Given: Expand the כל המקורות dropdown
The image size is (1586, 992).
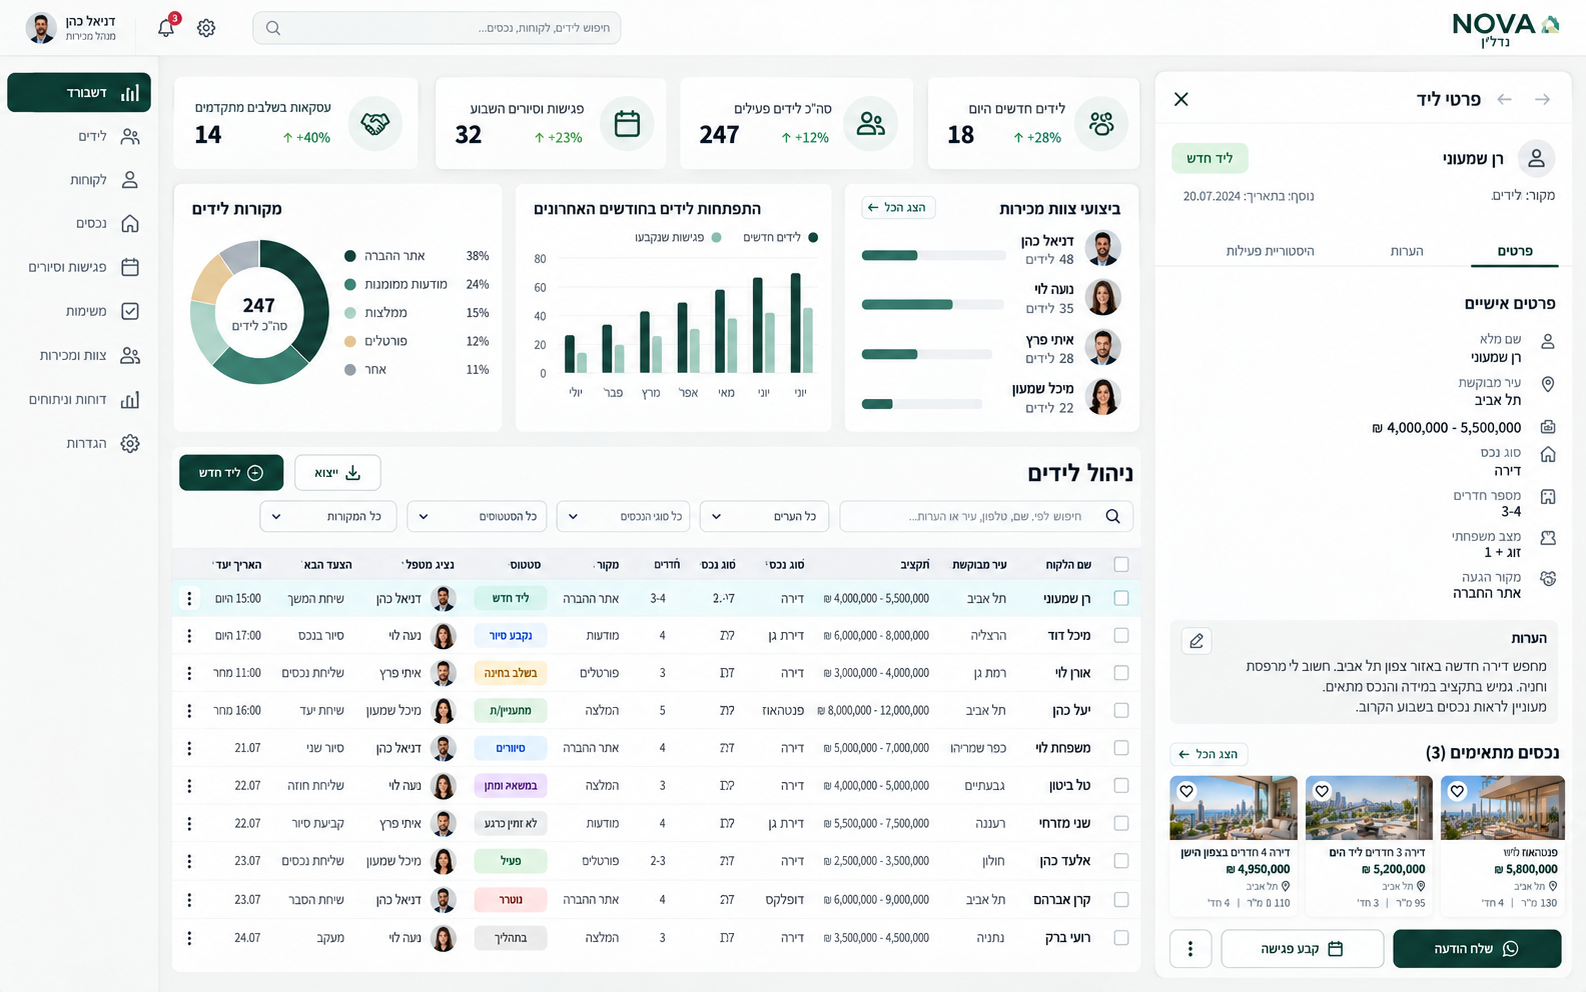Looking at the screenshot, I should (x=328, y=516).
